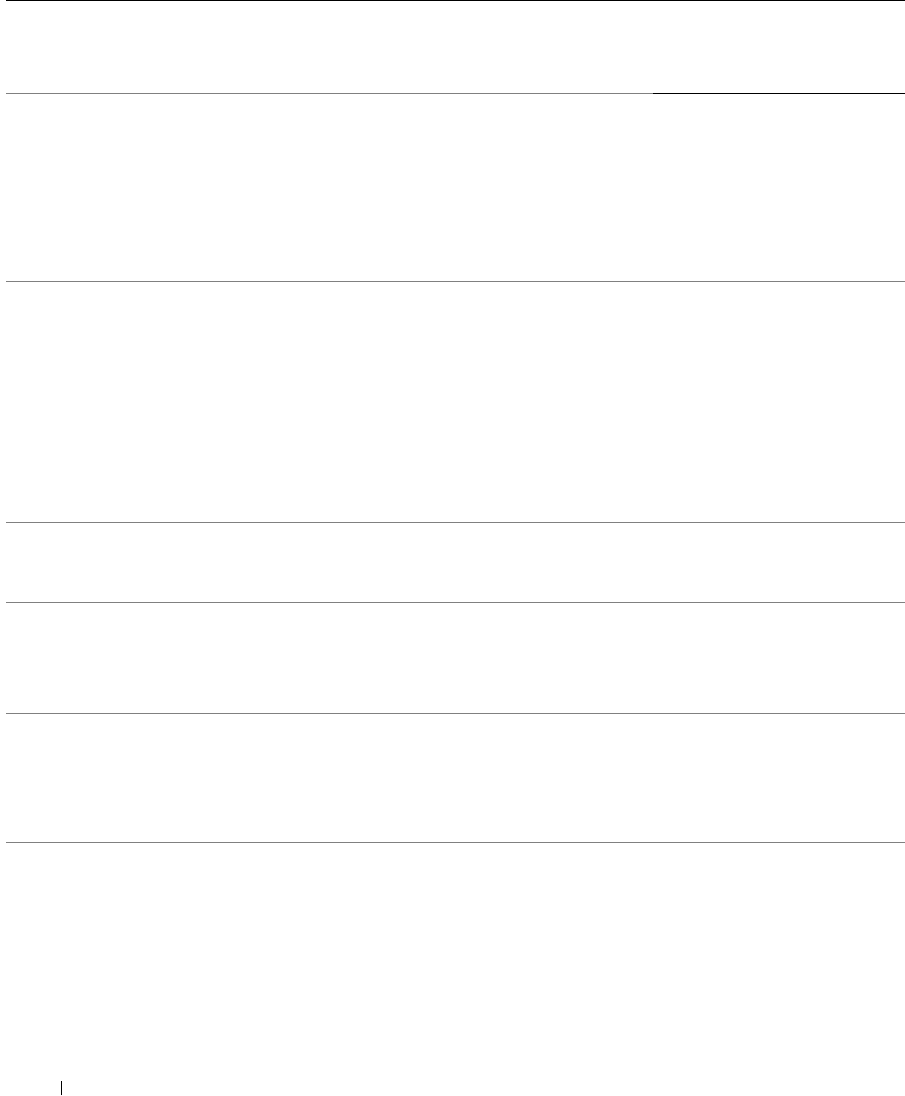Click the divider beneath the shortest empty row
This screenshot has width=905, height=1096.
pyautogui.click(x=452, y=602)
